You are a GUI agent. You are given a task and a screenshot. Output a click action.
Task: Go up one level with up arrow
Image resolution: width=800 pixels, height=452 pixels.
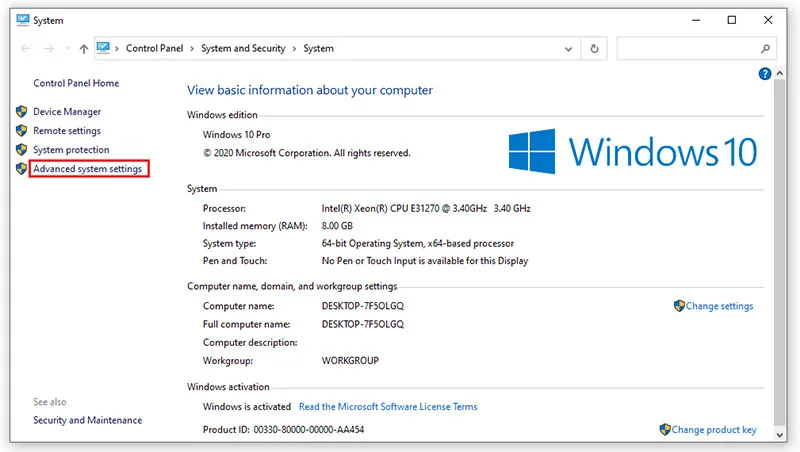[84, 48]
